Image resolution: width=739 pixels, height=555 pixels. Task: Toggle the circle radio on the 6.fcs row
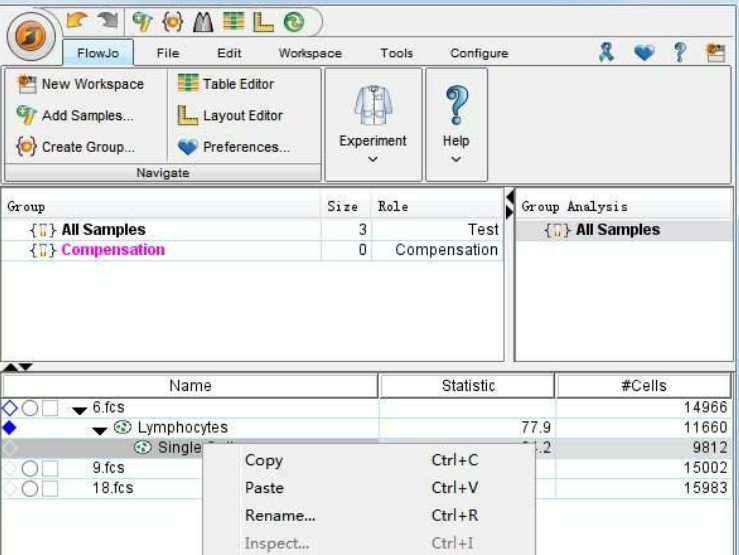30,408
